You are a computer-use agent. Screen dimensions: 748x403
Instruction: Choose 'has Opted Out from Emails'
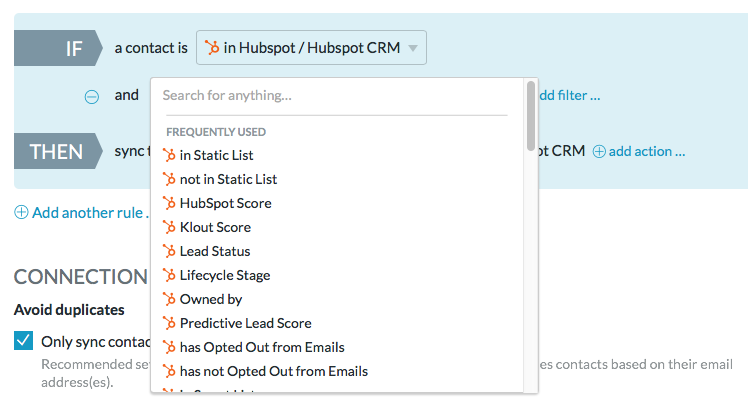[262, 347]
